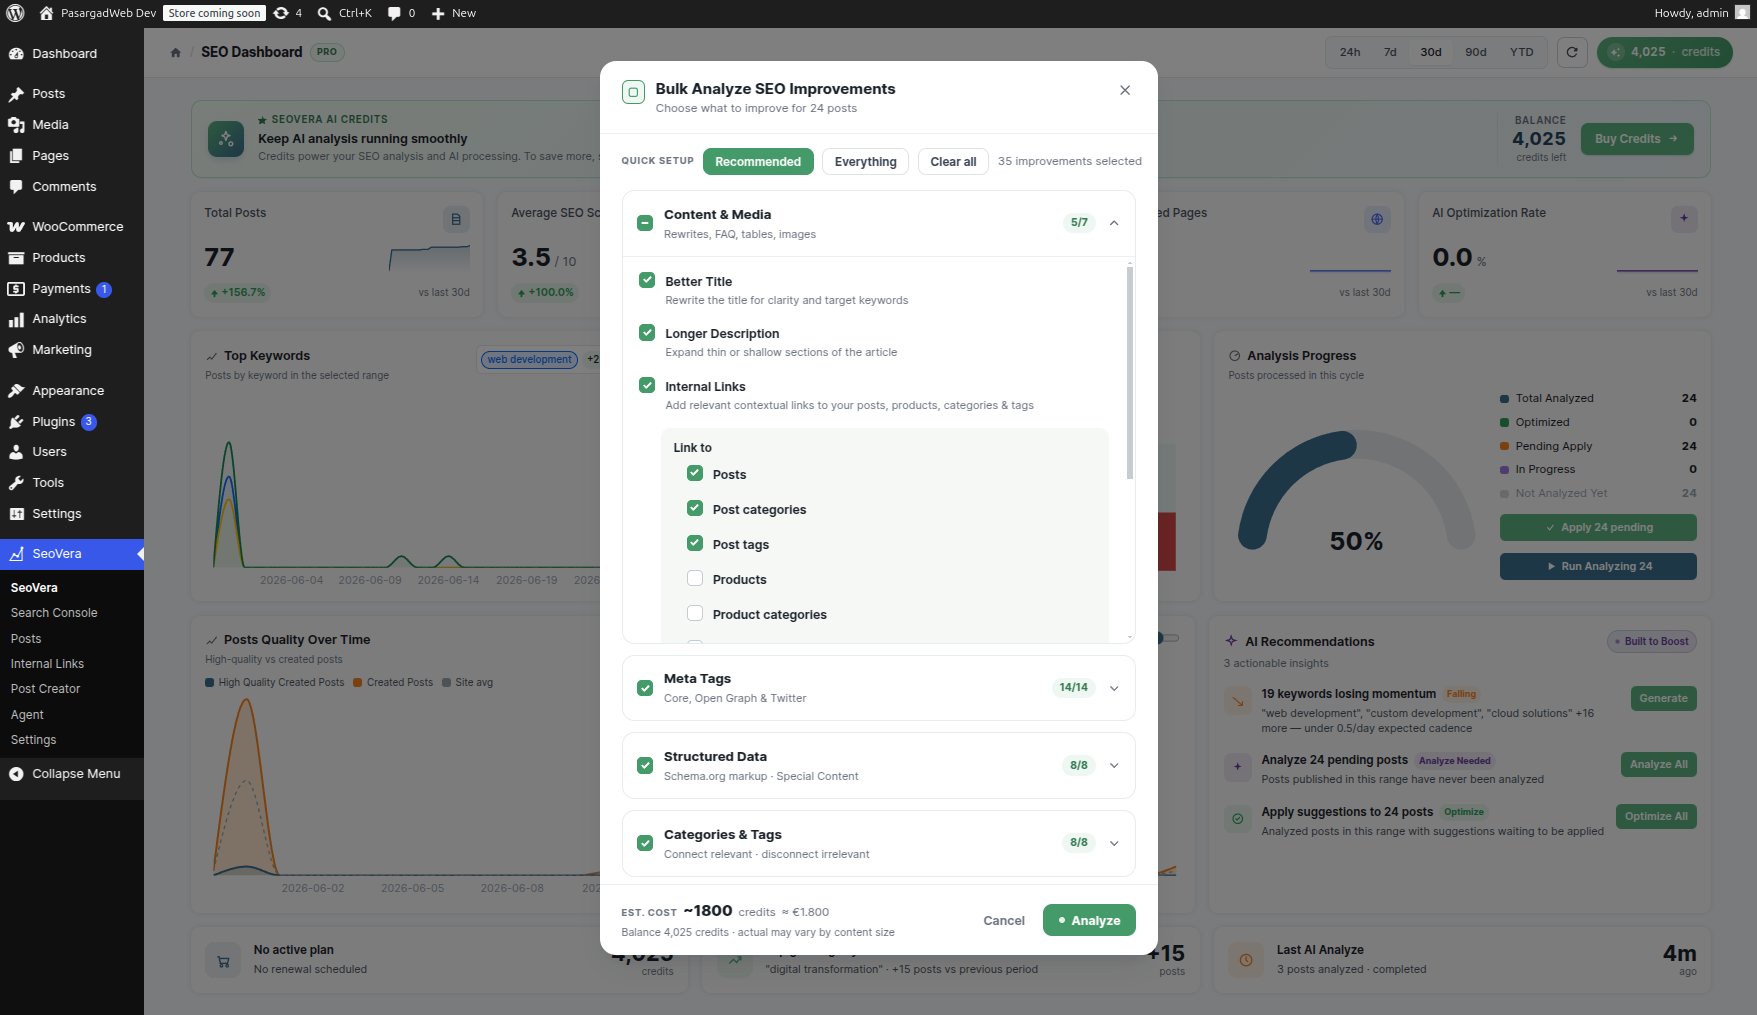Image resolution: width=1757 pixels, height=1015 pixels.
Task: Click Generate for keywords losing momentum
Action: coord(1663,698)
